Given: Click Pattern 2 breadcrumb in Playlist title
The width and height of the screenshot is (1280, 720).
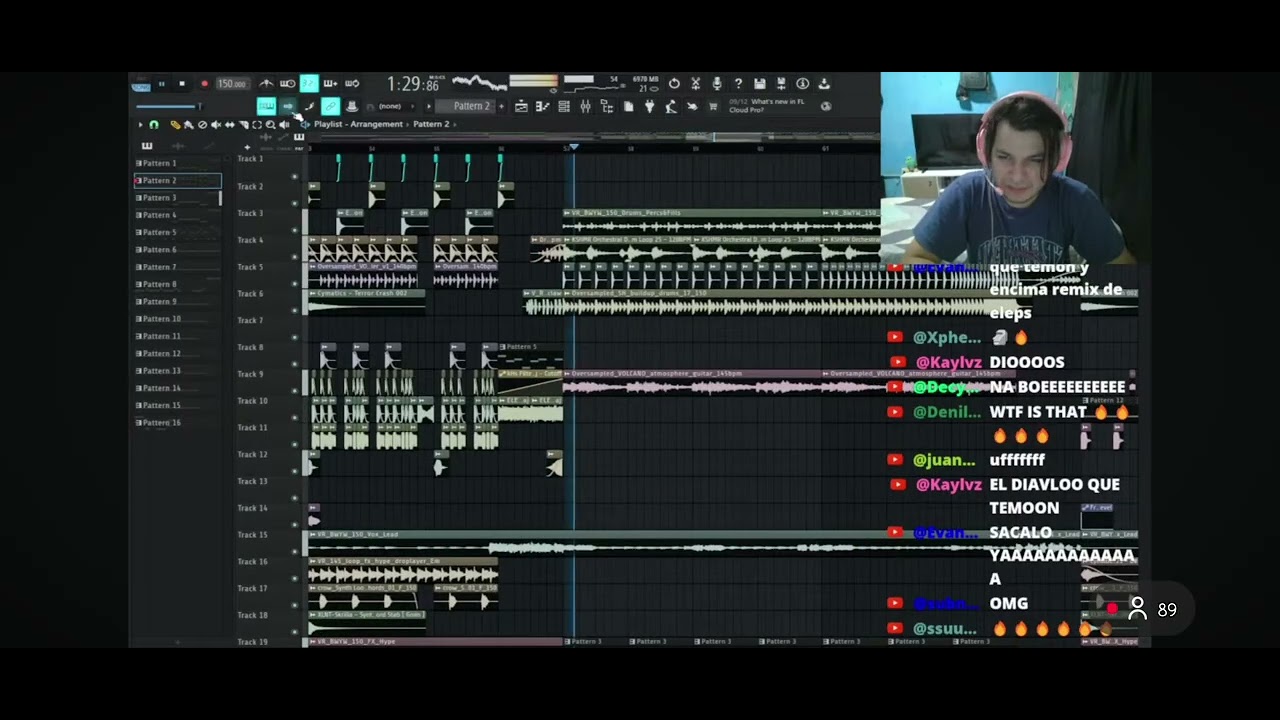Looking at the screenshot, I should pos(431,124).
